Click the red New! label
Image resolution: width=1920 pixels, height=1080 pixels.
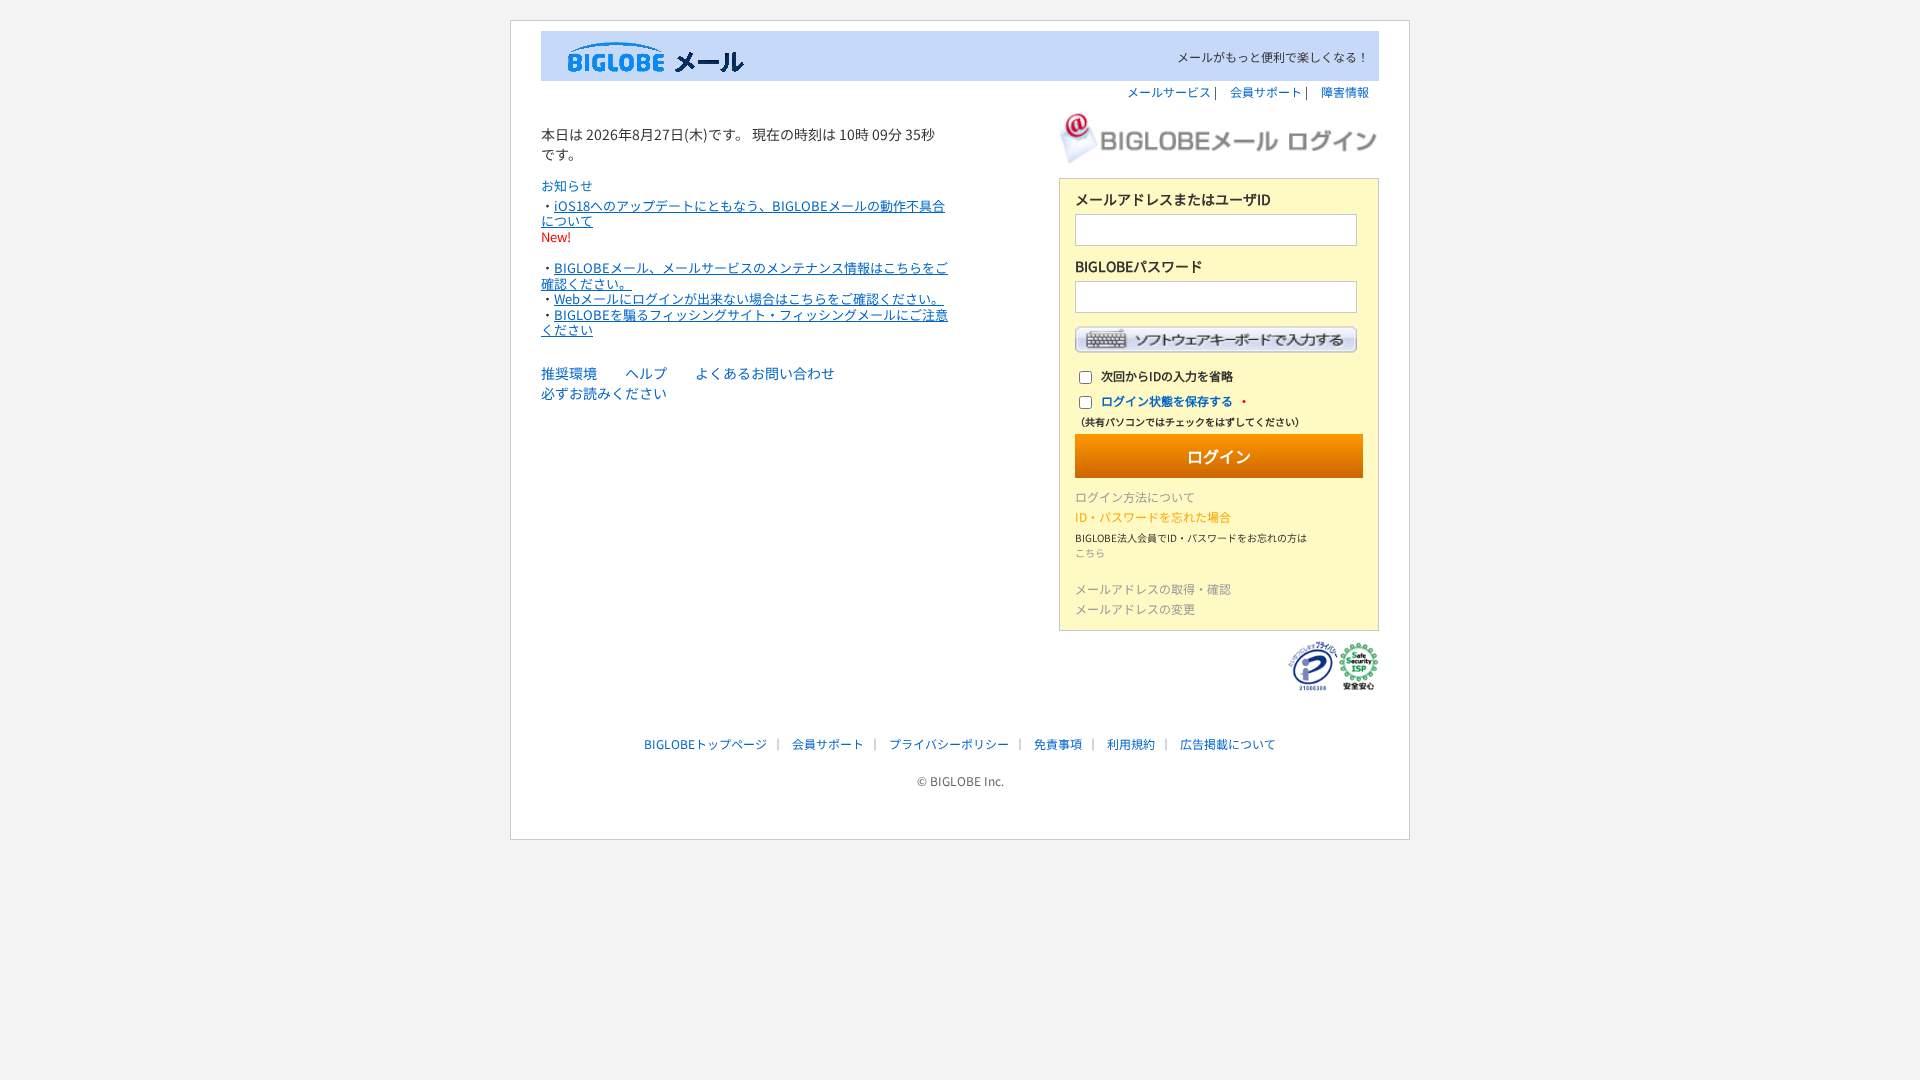(556, 237)
